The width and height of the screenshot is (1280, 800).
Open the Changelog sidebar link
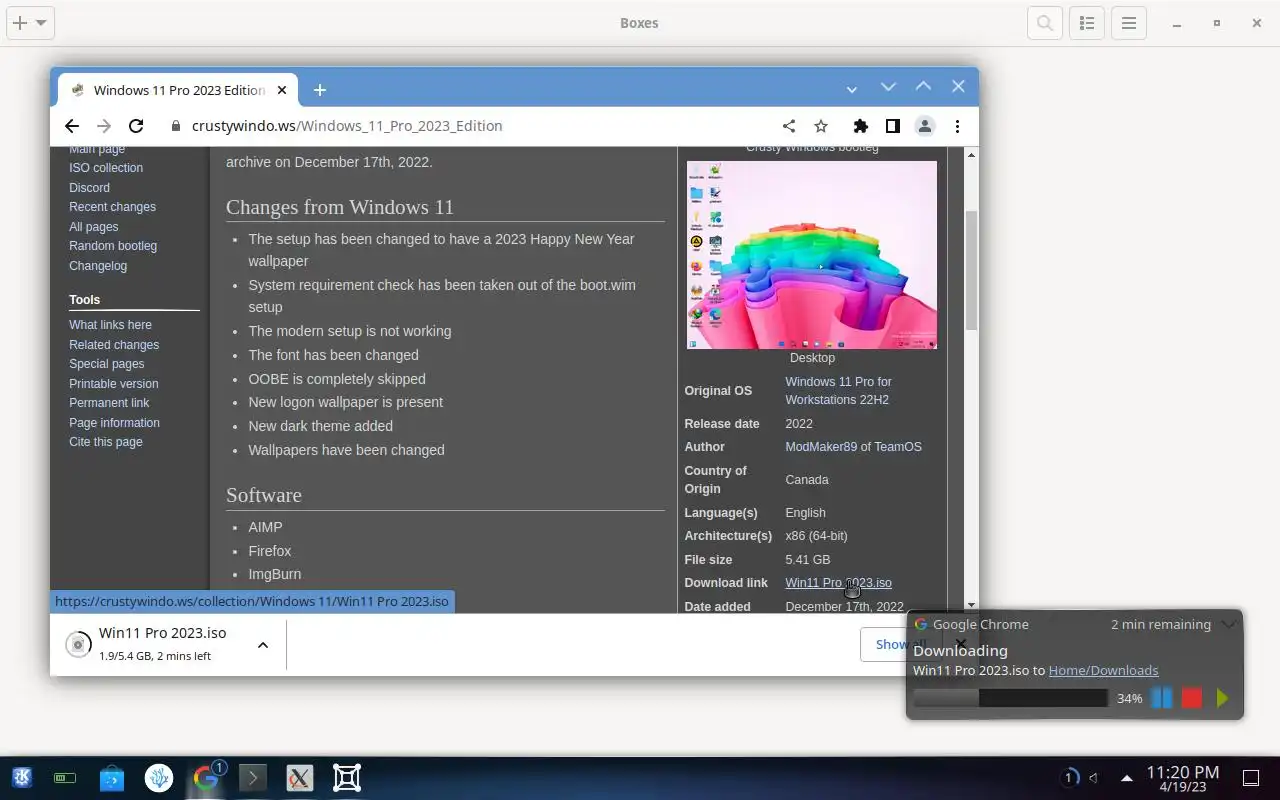[98, 266]
